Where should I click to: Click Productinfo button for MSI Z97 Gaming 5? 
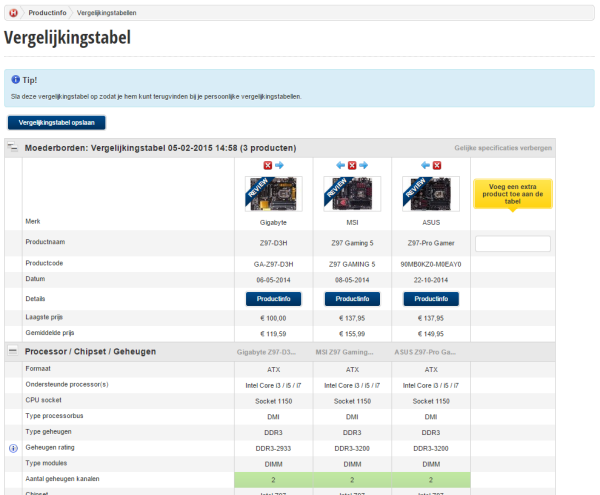coord(352,299)
